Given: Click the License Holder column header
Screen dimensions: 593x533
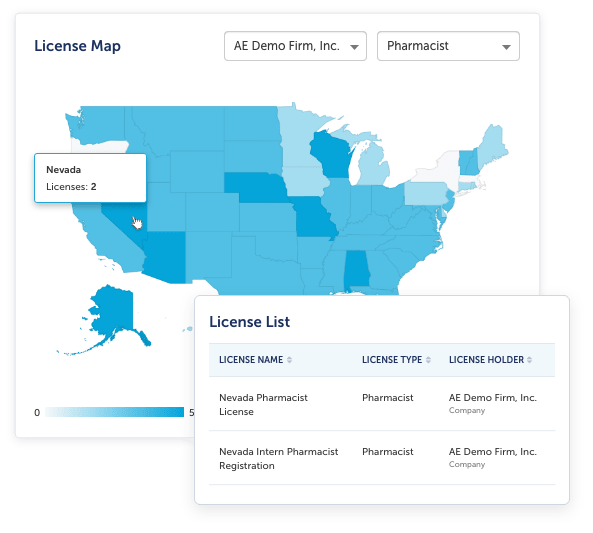Looking at the screenshot, I should 486,360.
